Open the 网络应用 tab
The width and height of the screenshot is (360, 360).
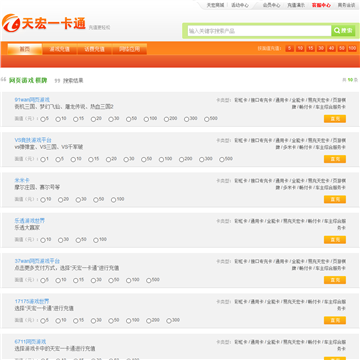pyautogui.click(x=130, y=49)
